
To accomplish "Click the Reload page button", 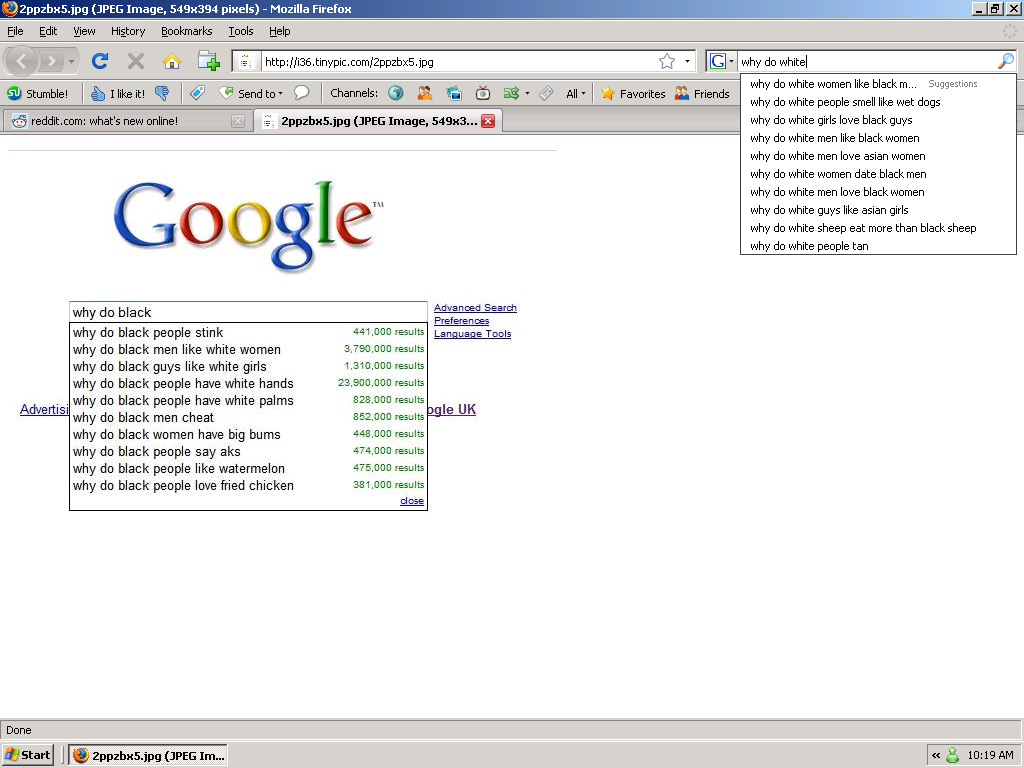I will [100, 61].
